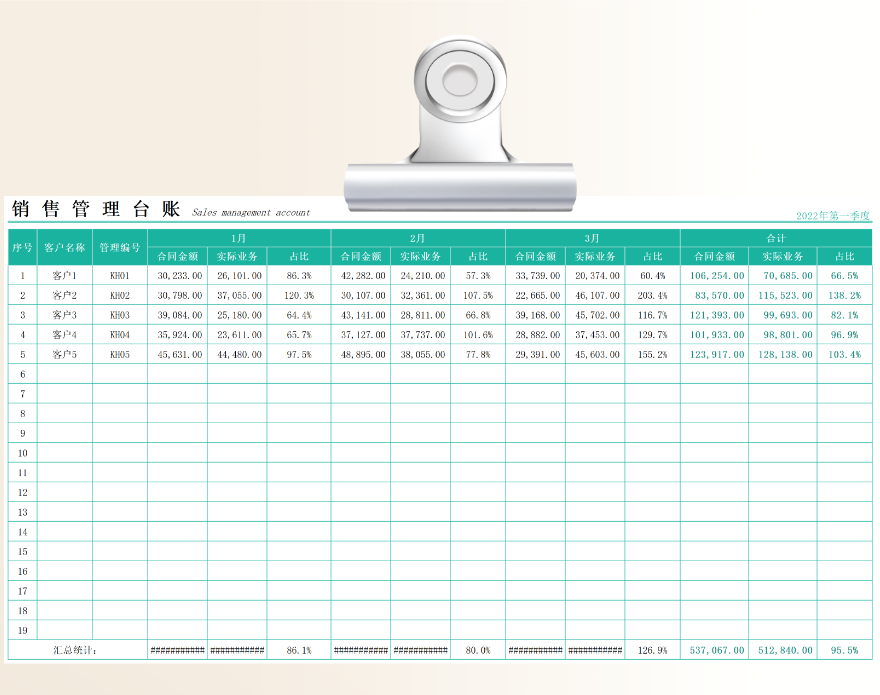Click the 203.4% ratio cell
The width and height of the screenshot is (880, 695).
coord(652,295)
